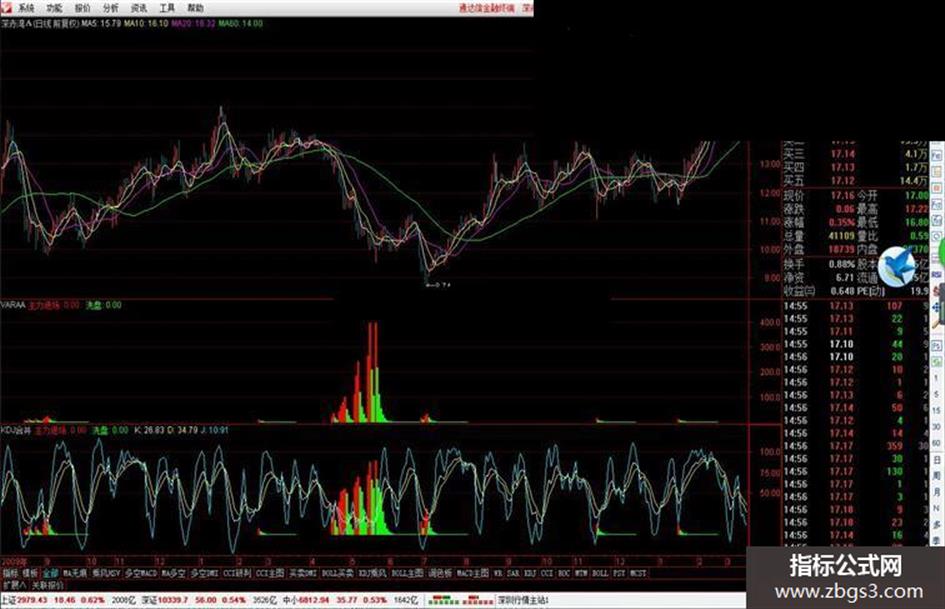Click the trade row with volume 107

[x=856, y=306]
